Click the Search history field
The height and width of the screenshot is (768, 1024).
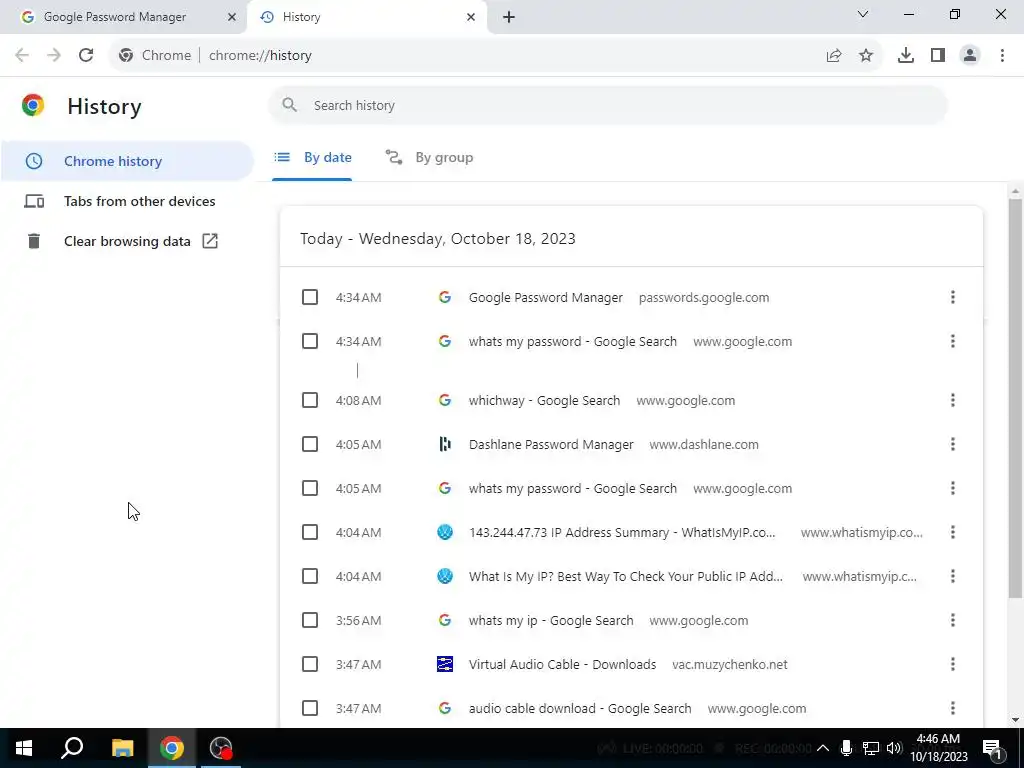(608, 105)
